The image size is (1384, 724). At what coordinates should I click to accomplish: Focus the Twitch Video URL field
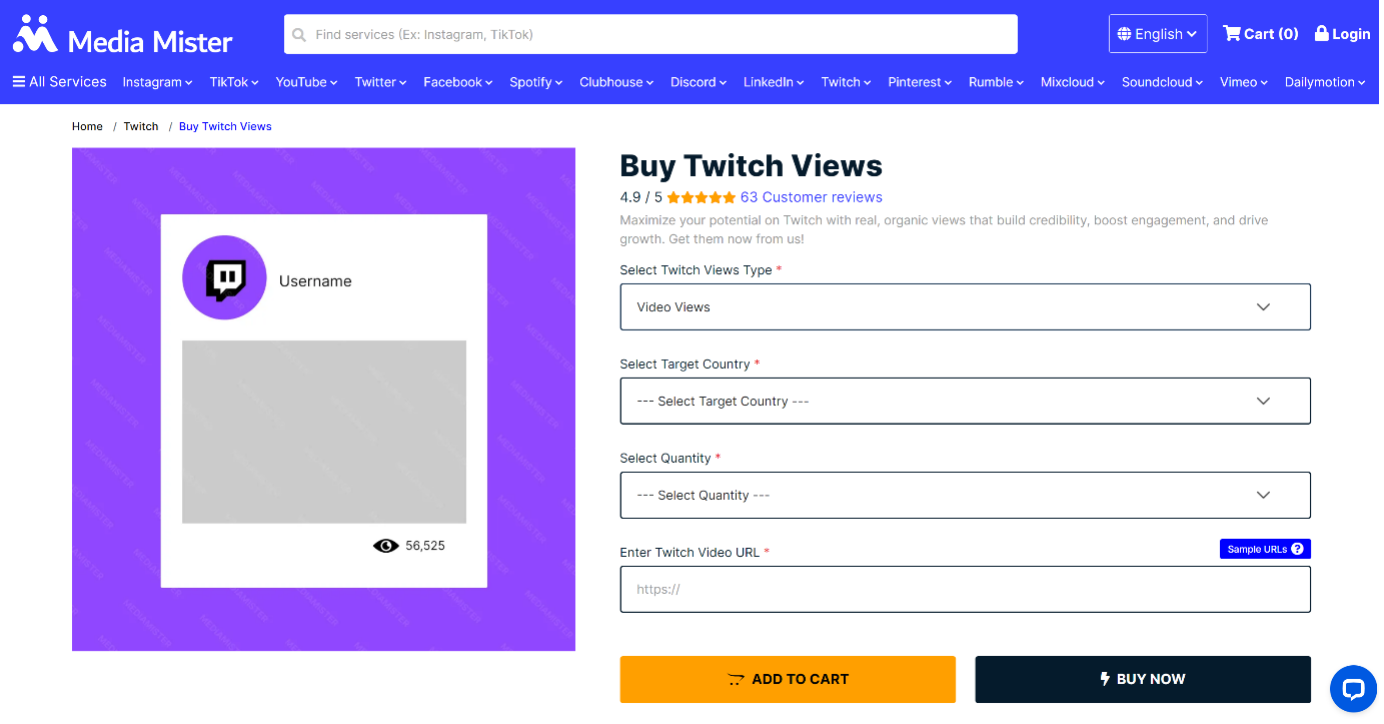(x=965, y=589)
